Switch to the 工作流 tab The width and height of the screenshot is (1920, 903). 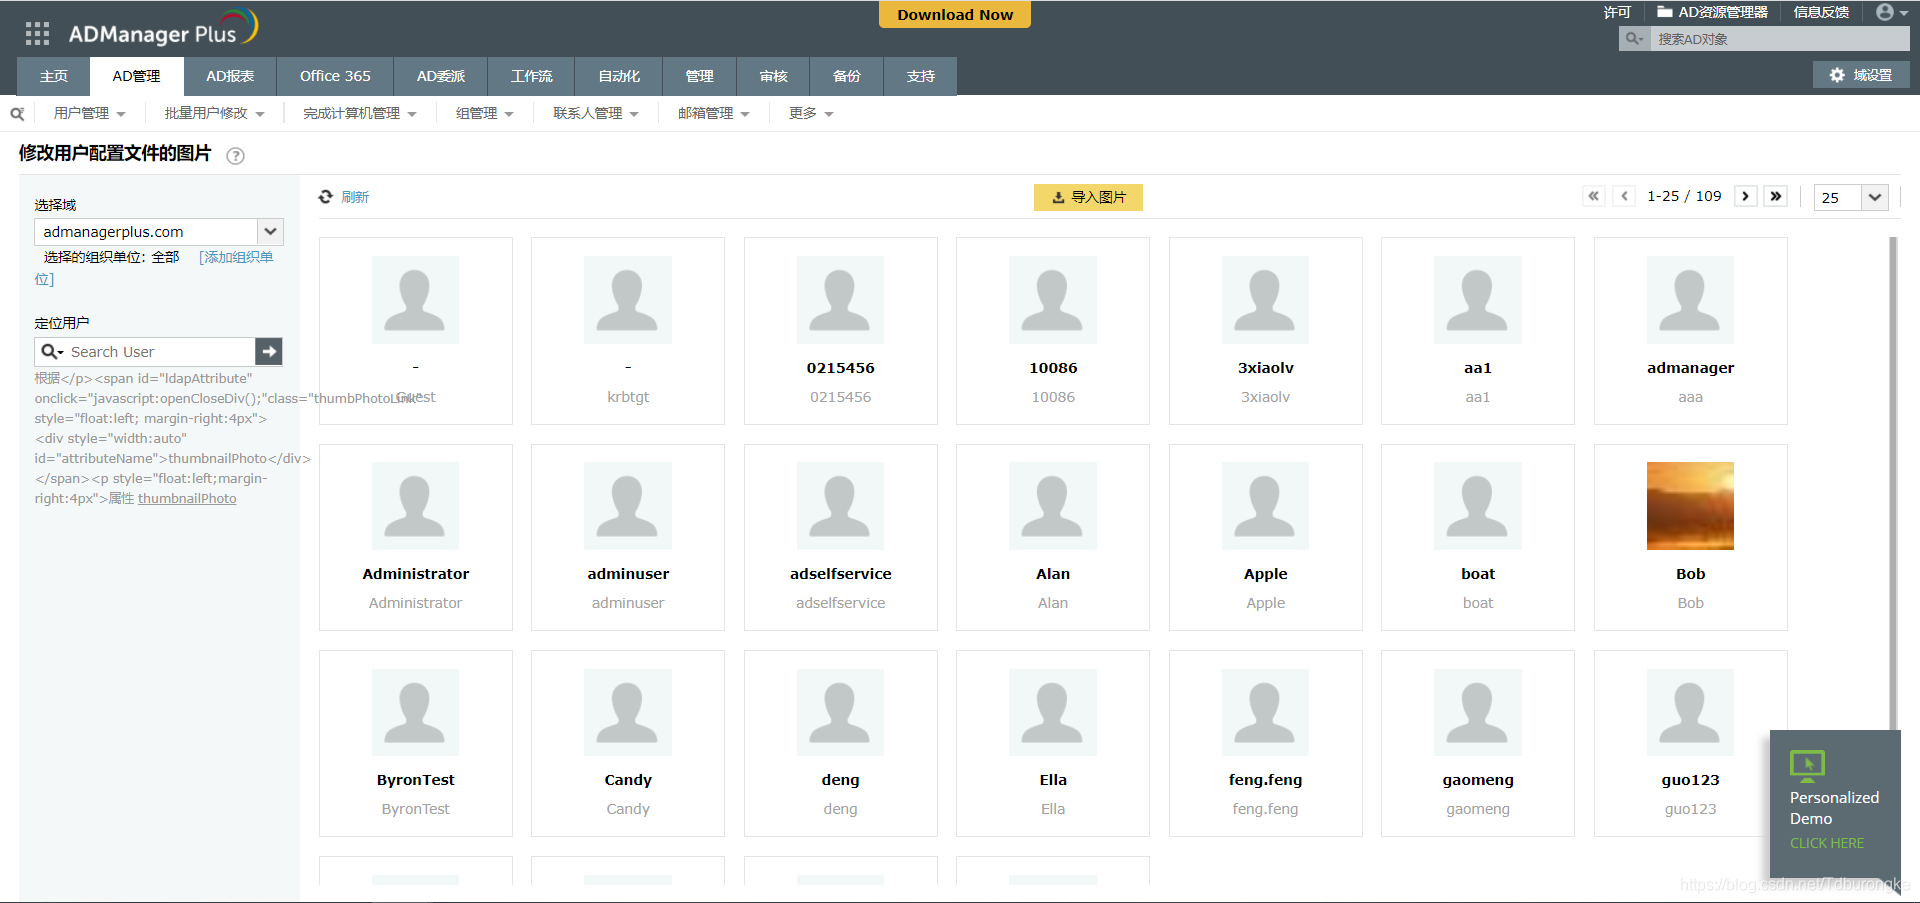(x=532, y=76)
